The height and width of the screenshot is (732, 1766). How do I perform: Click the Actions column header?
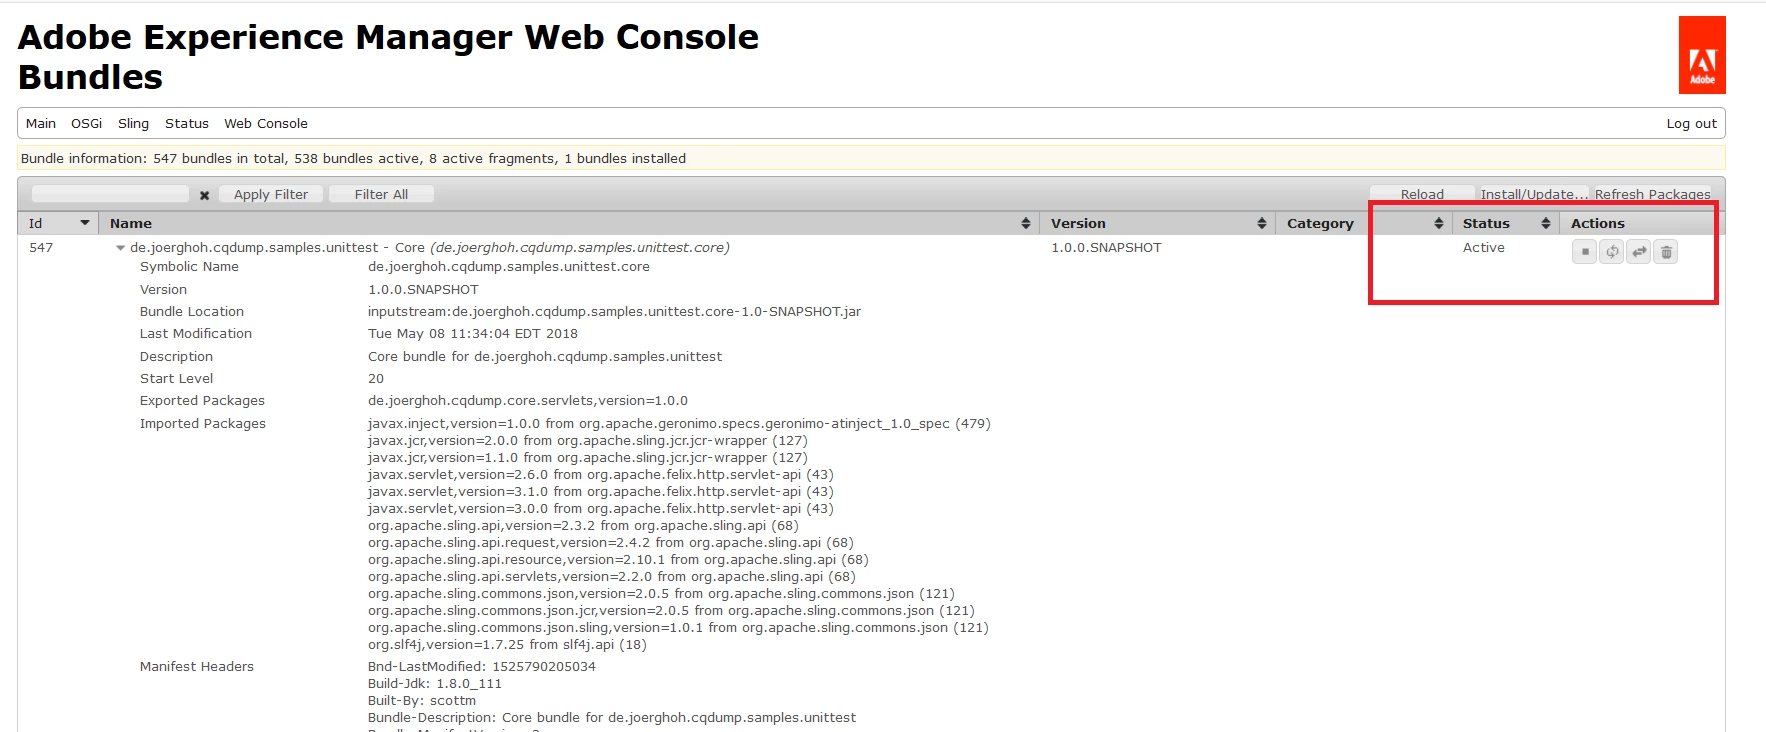click(1597, 223)
